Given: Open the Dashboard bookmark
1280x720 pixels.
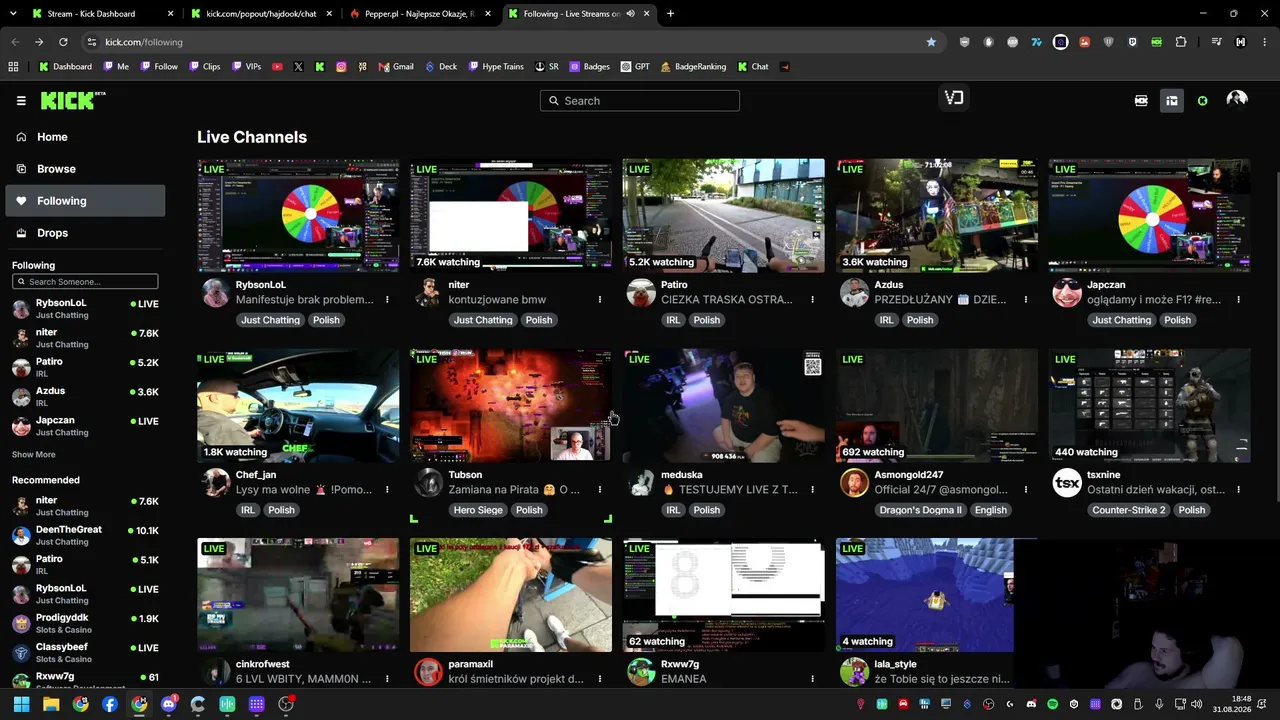Looking at the screenshot, I should point(65,67).
